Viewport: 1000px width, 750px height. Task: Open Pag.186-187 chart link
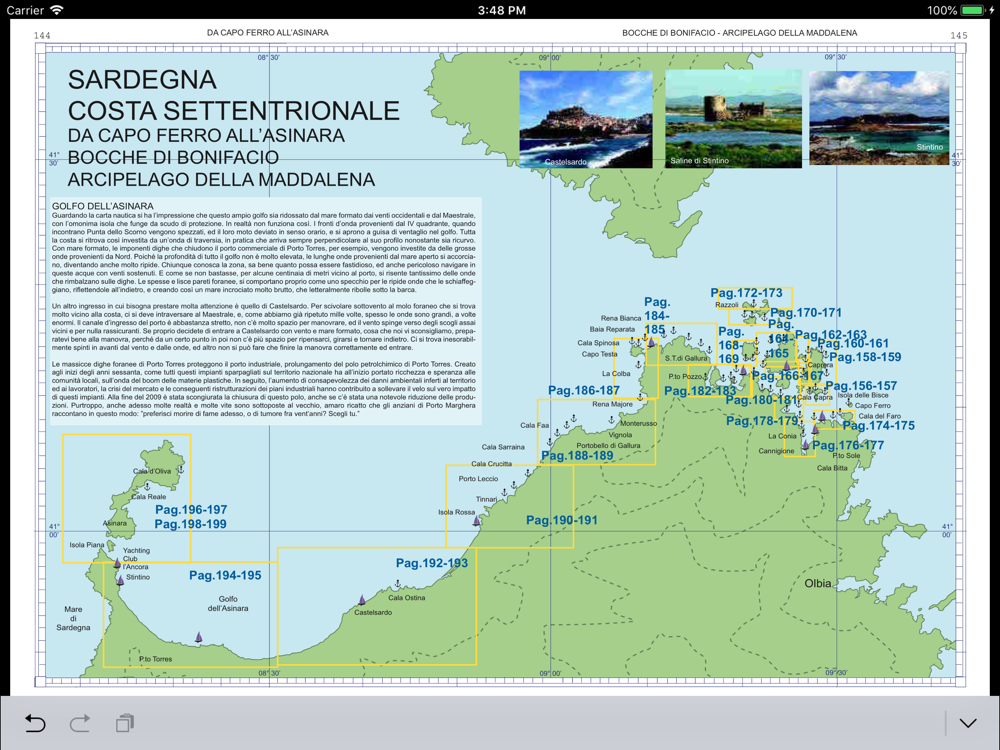tap(584, 390)
